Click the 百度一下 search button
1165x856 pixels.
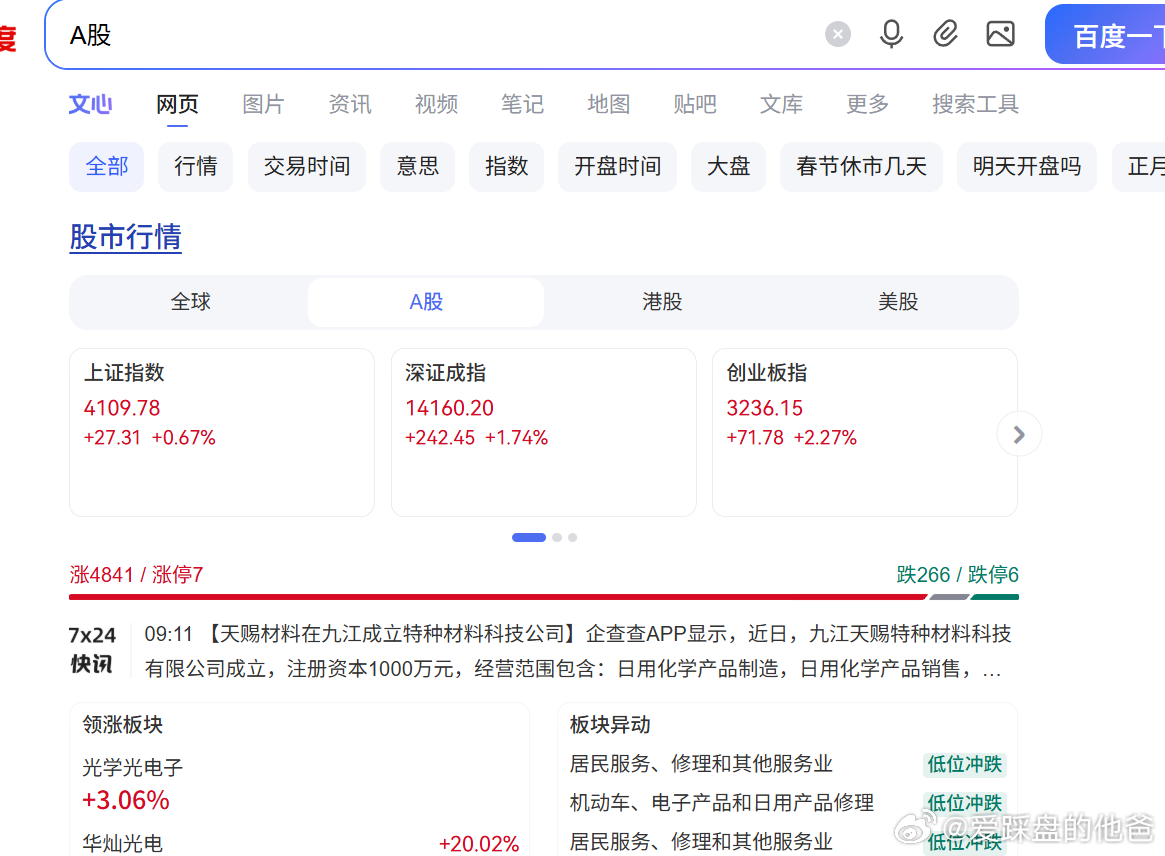coord(1105,35)
